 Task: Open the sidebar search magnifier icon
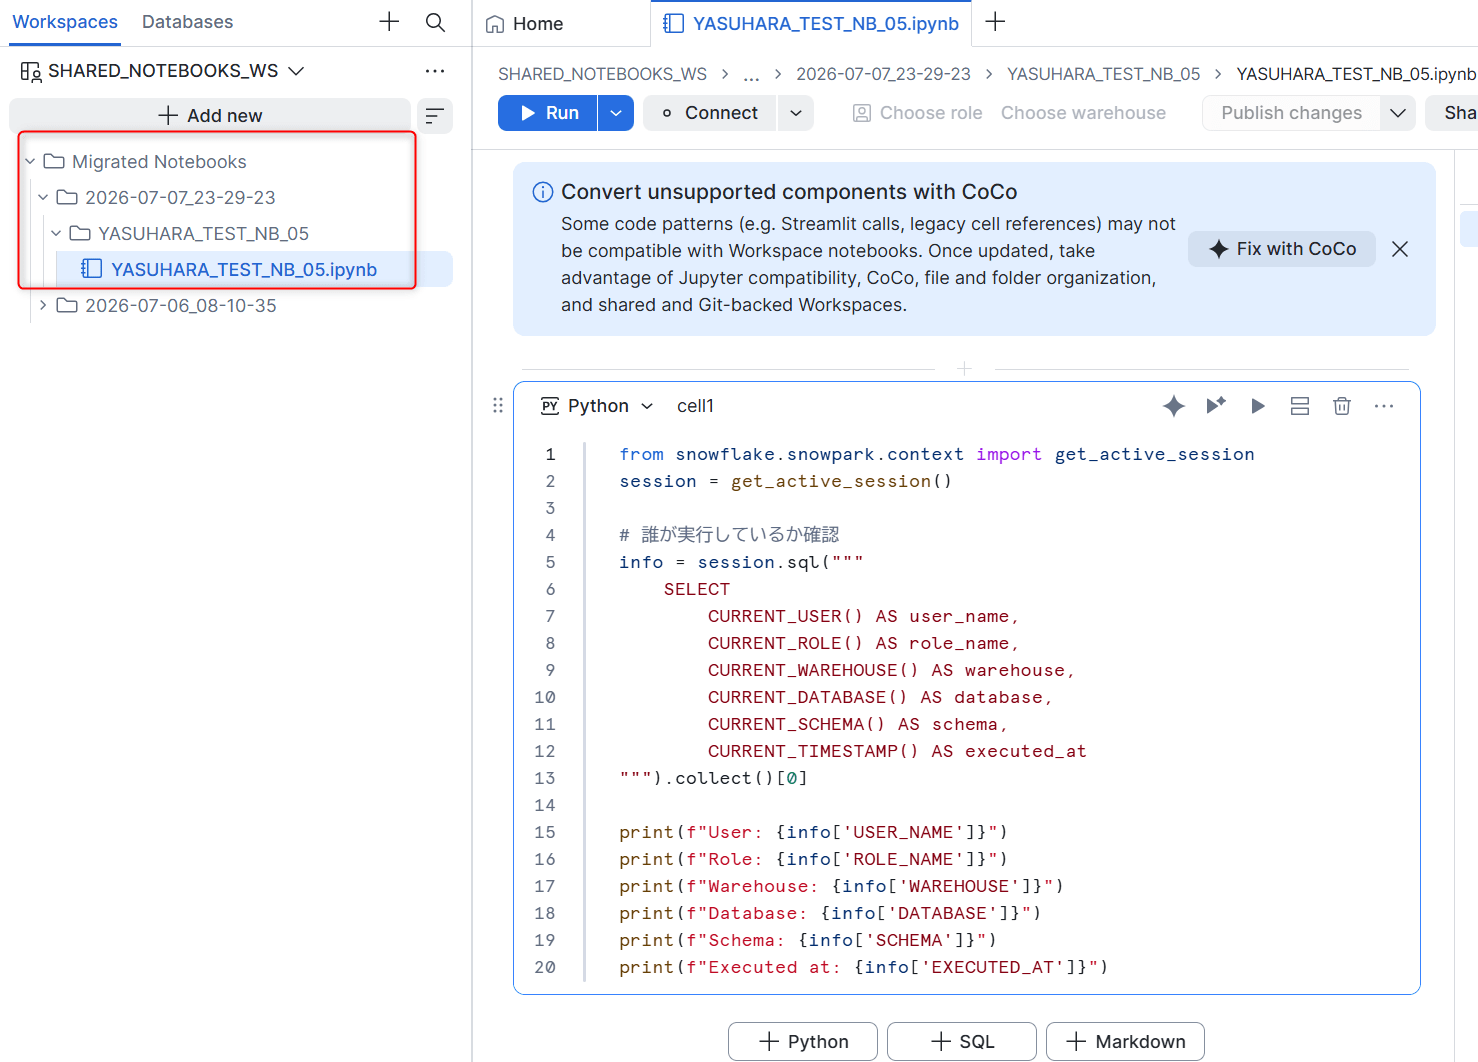[x=435, y=22]
